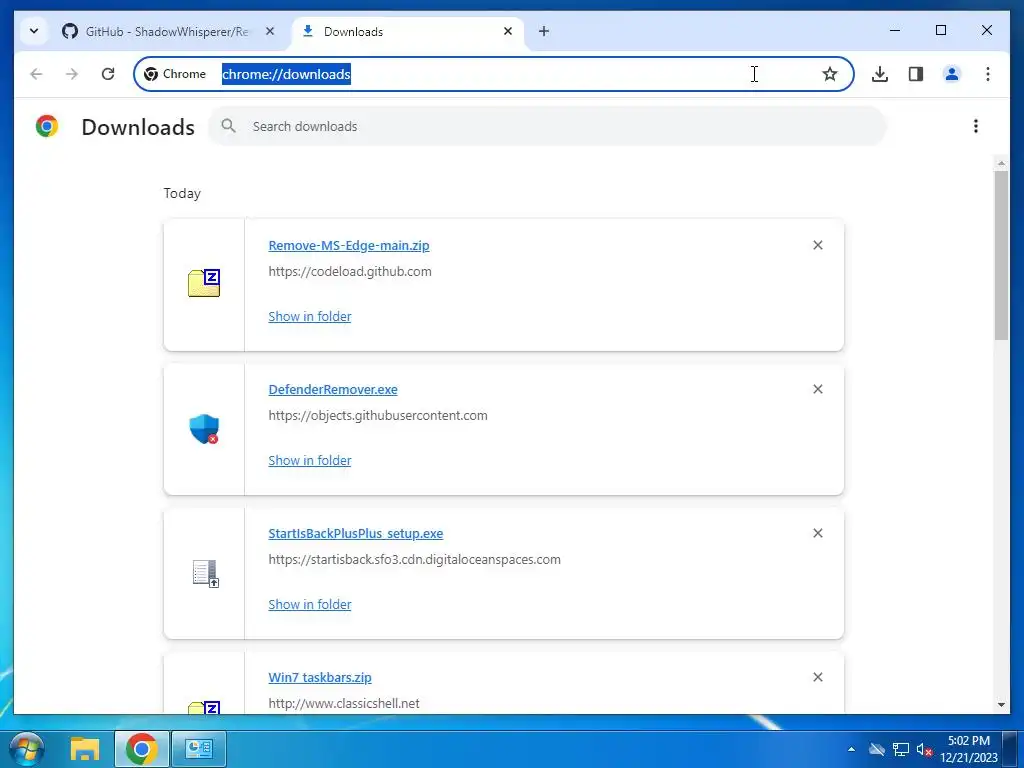Viewport: 1024px width, 768px height.
Task: Click the classicshell.net source URL
Action: click(x=344, y=703)
